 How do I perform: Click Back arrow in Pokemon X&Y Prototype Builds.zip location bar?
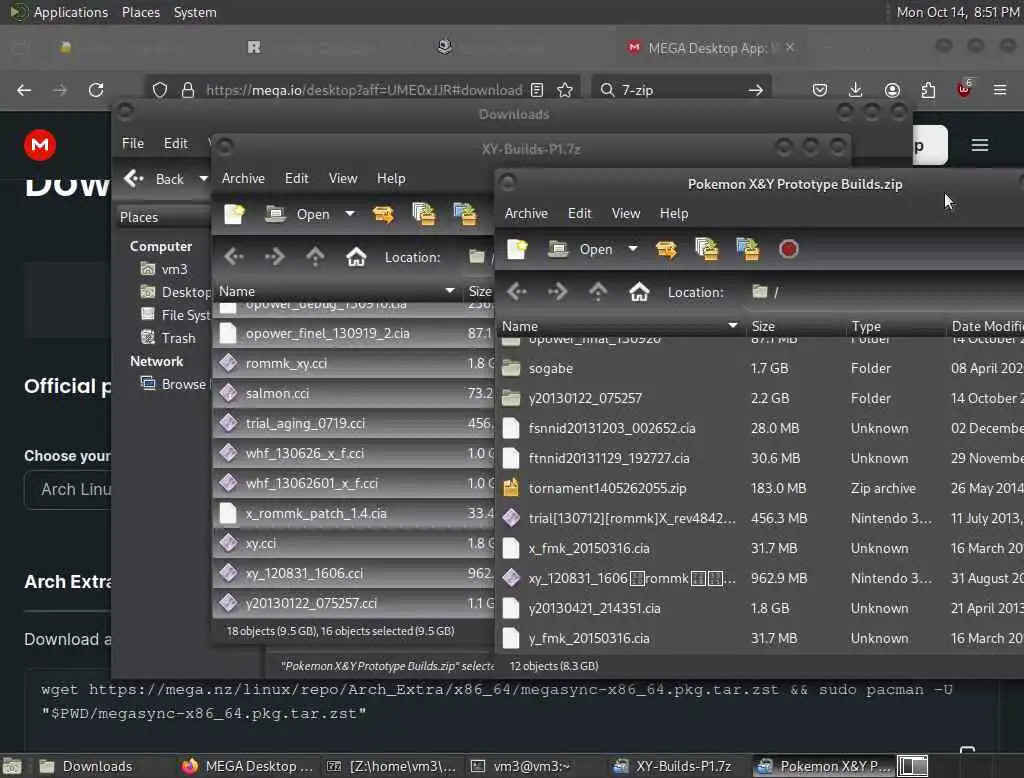pyautogui.click(x=517, y=292)
